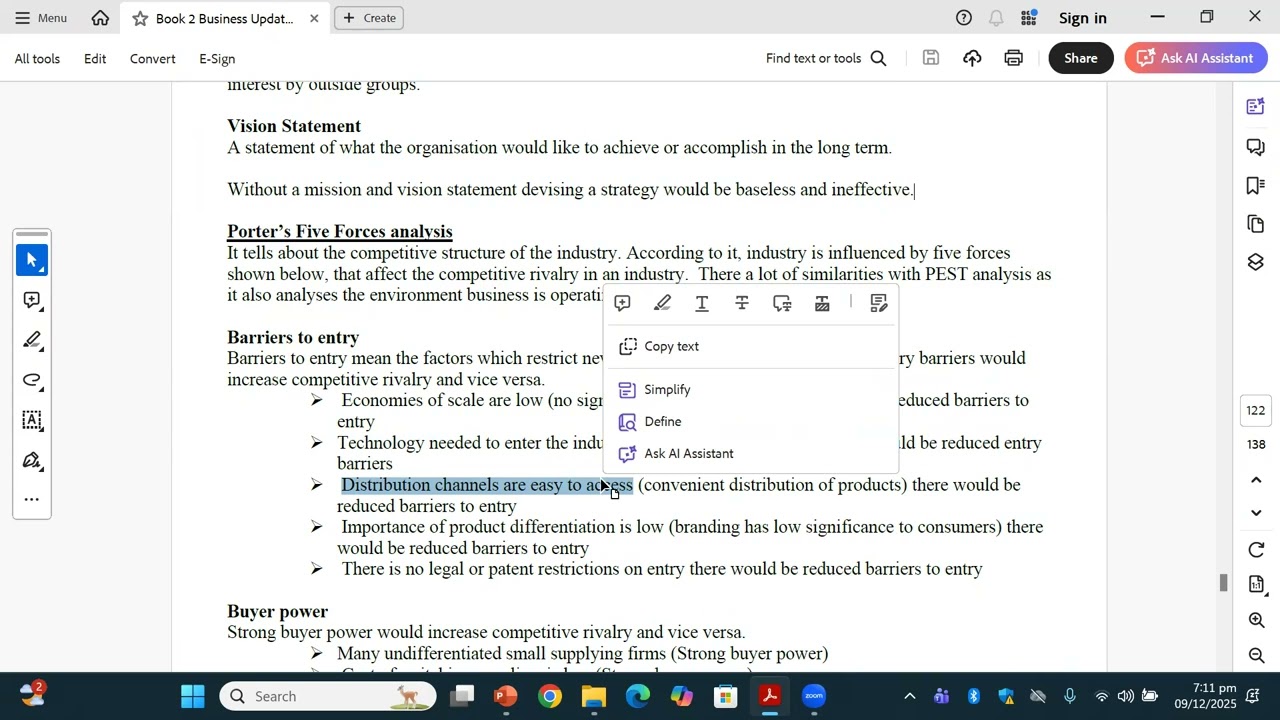
Task: Print the document
Action: tap(1014, 58)
